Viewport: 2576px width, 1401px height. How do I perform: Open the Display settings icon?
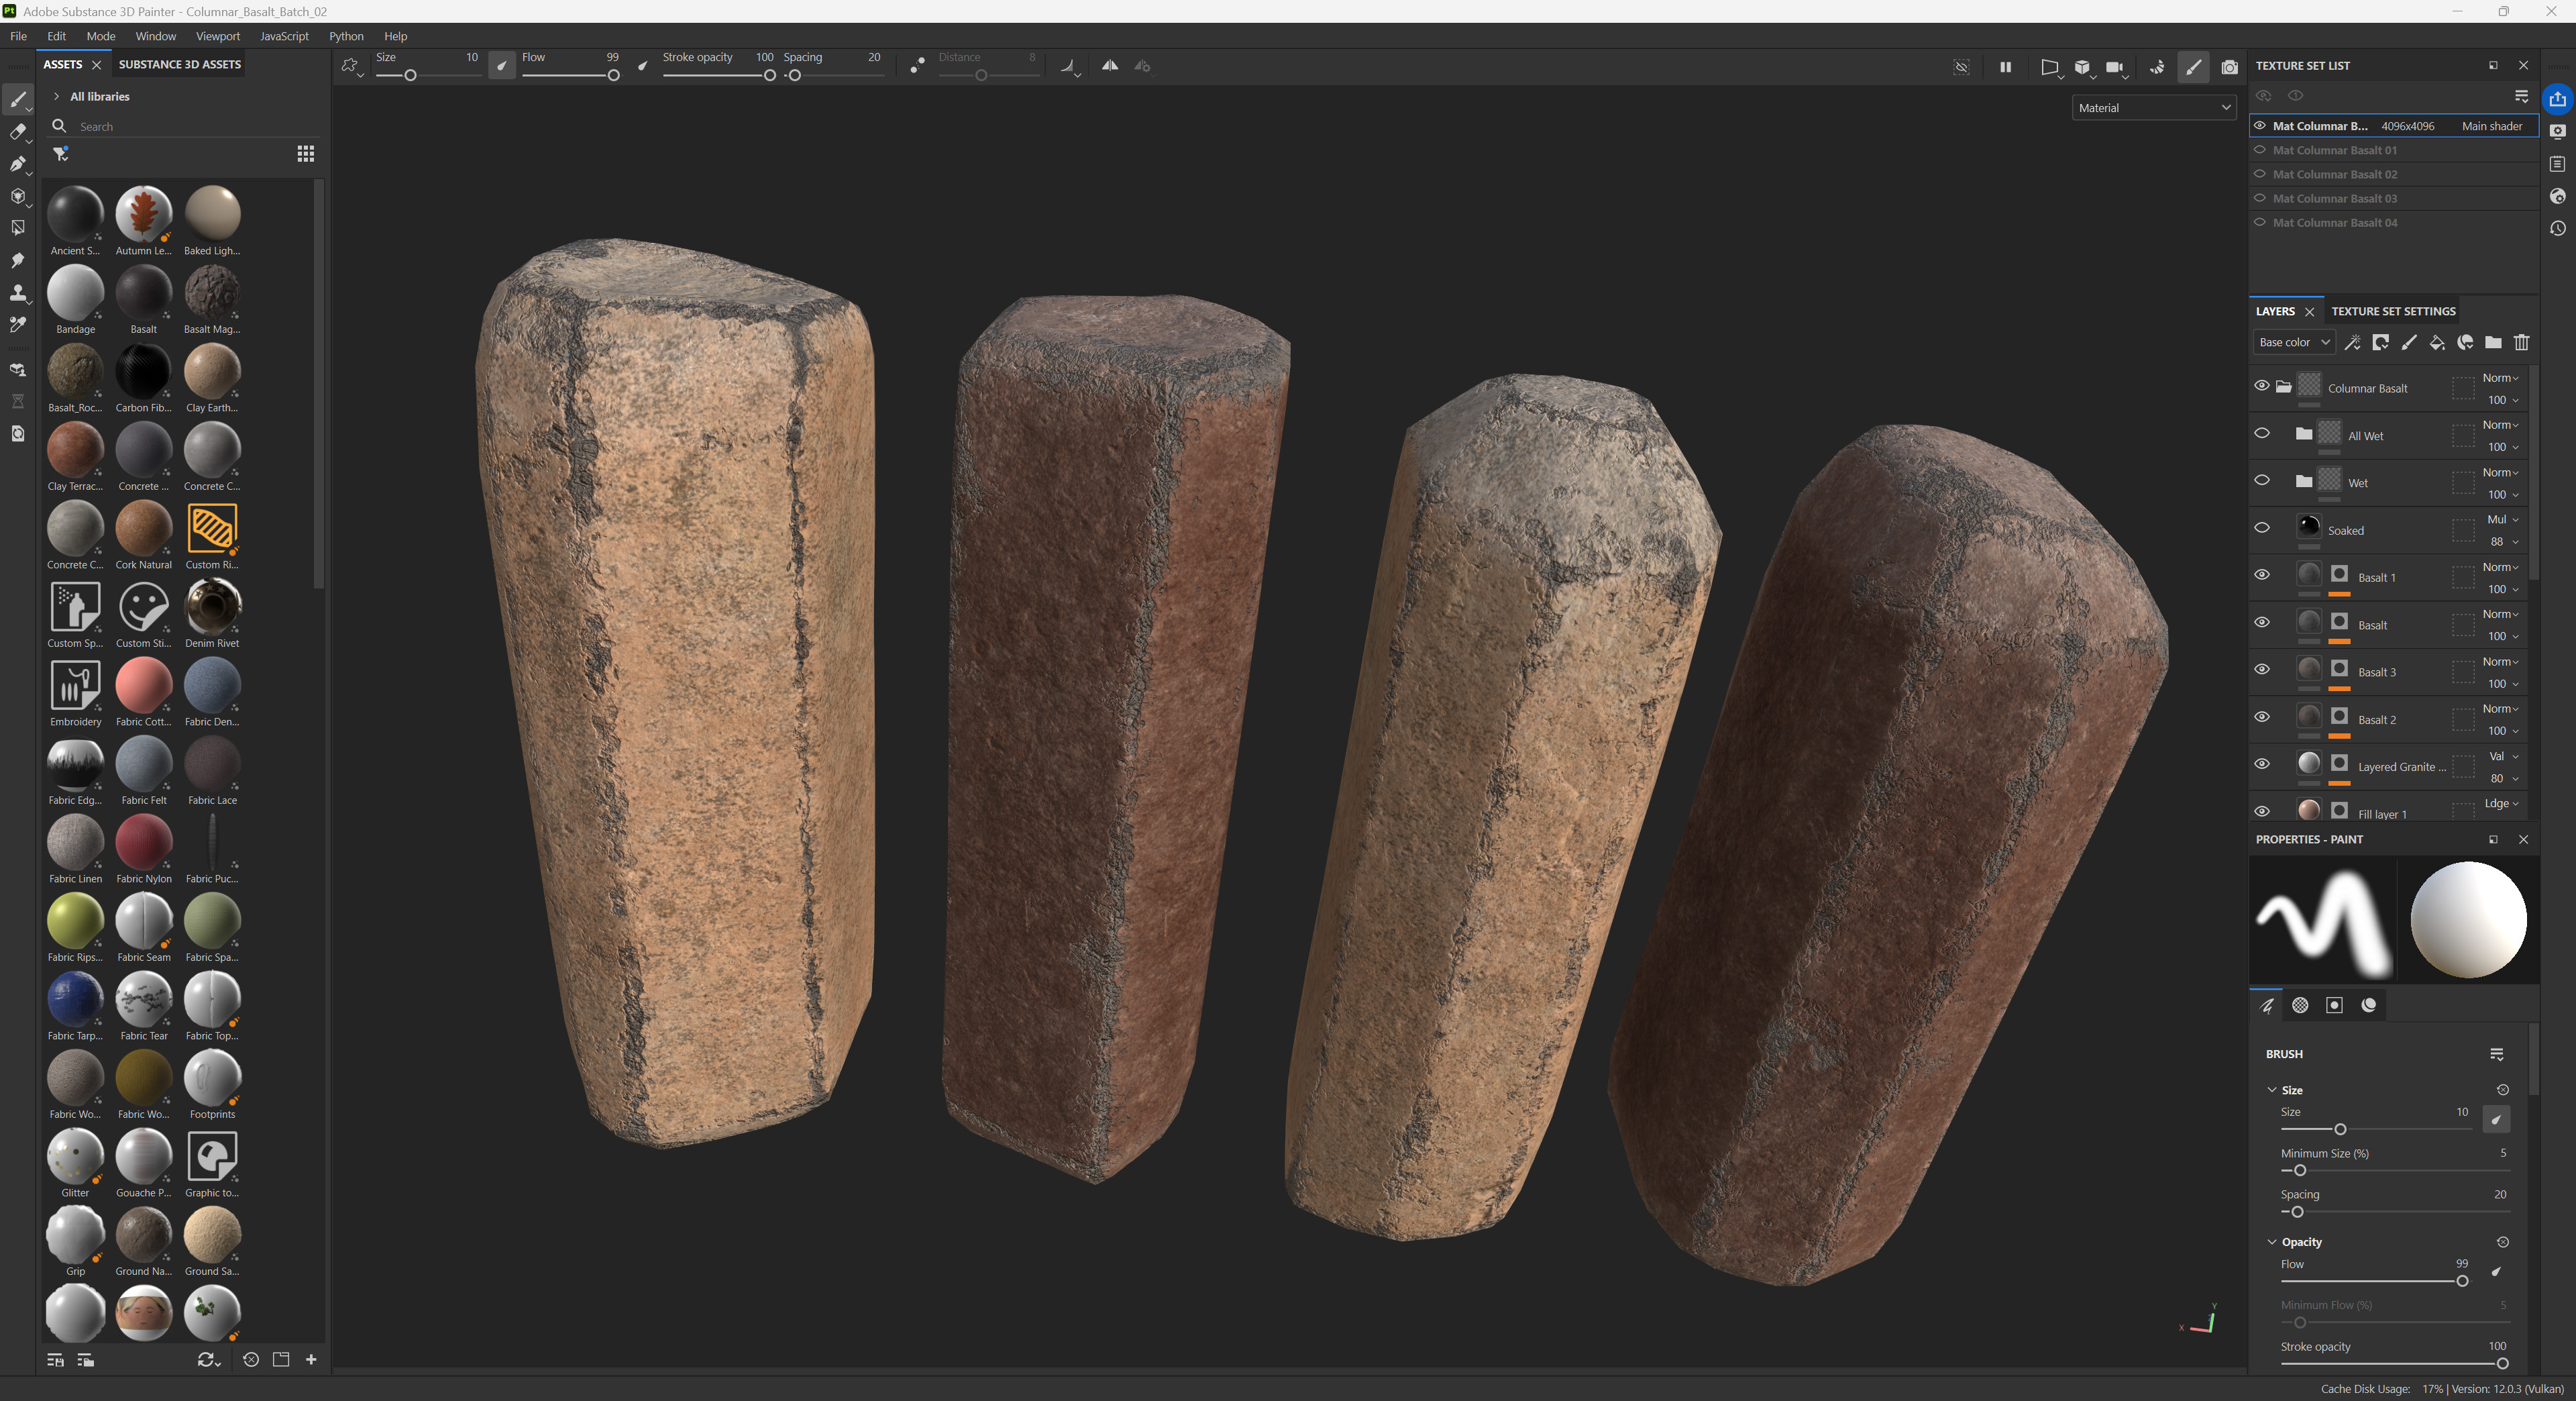point(2557,131)
